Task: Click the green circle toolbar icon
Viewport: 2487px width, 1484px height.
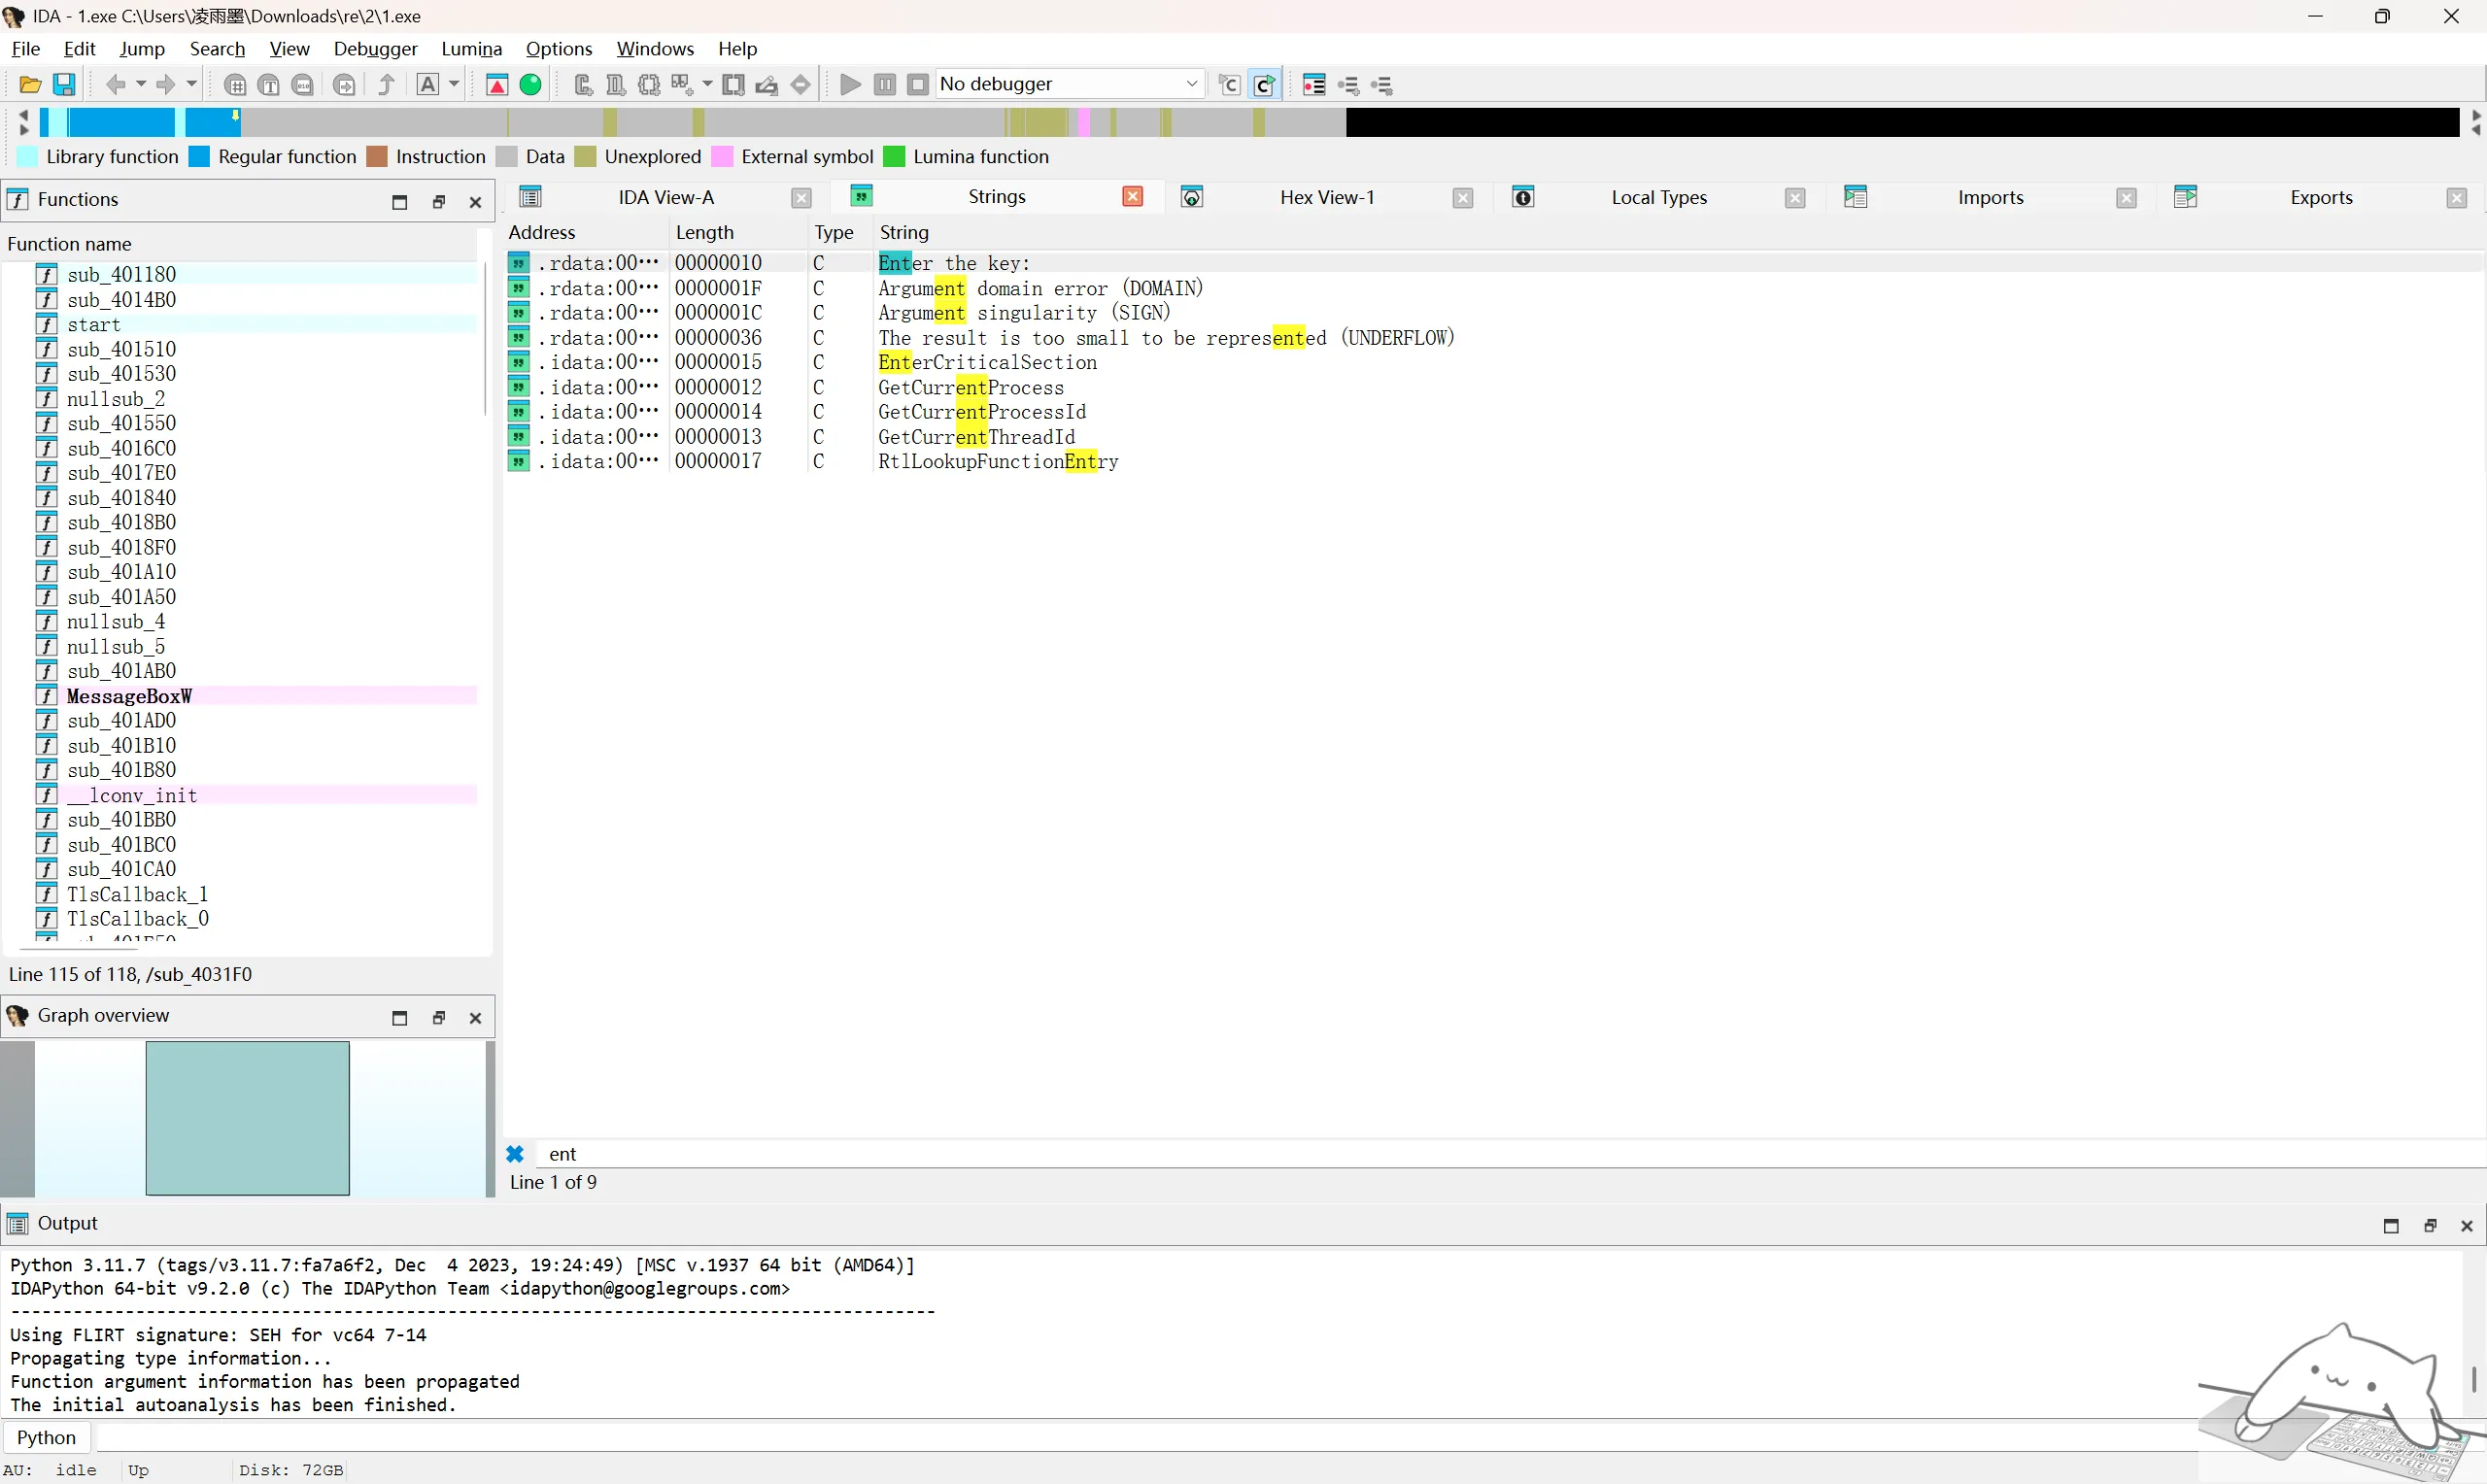Action: point(531,85)
